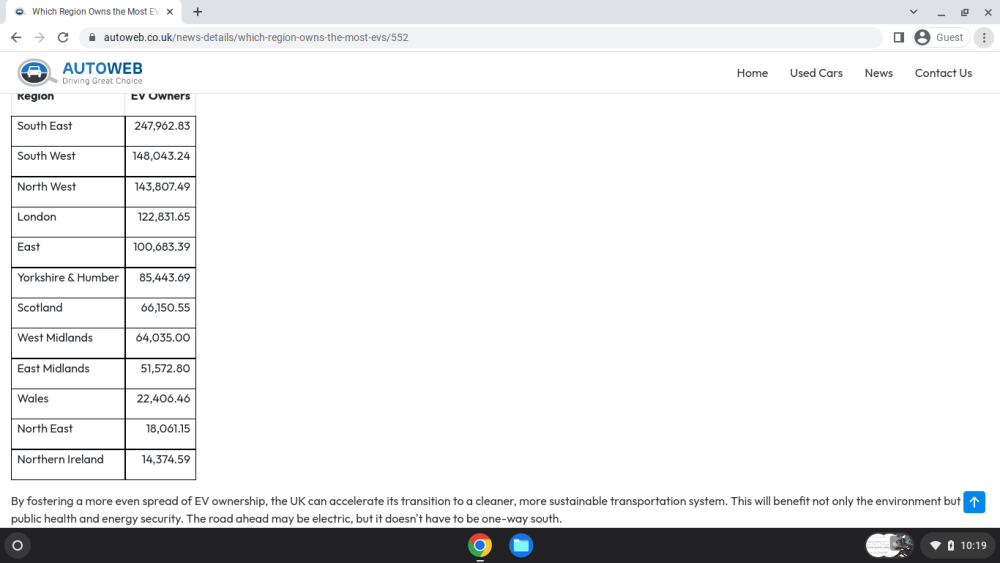Go back to the previous page
Viewport: 1000px width, 563px height.
pyautogui.click(x=16, y=38)
